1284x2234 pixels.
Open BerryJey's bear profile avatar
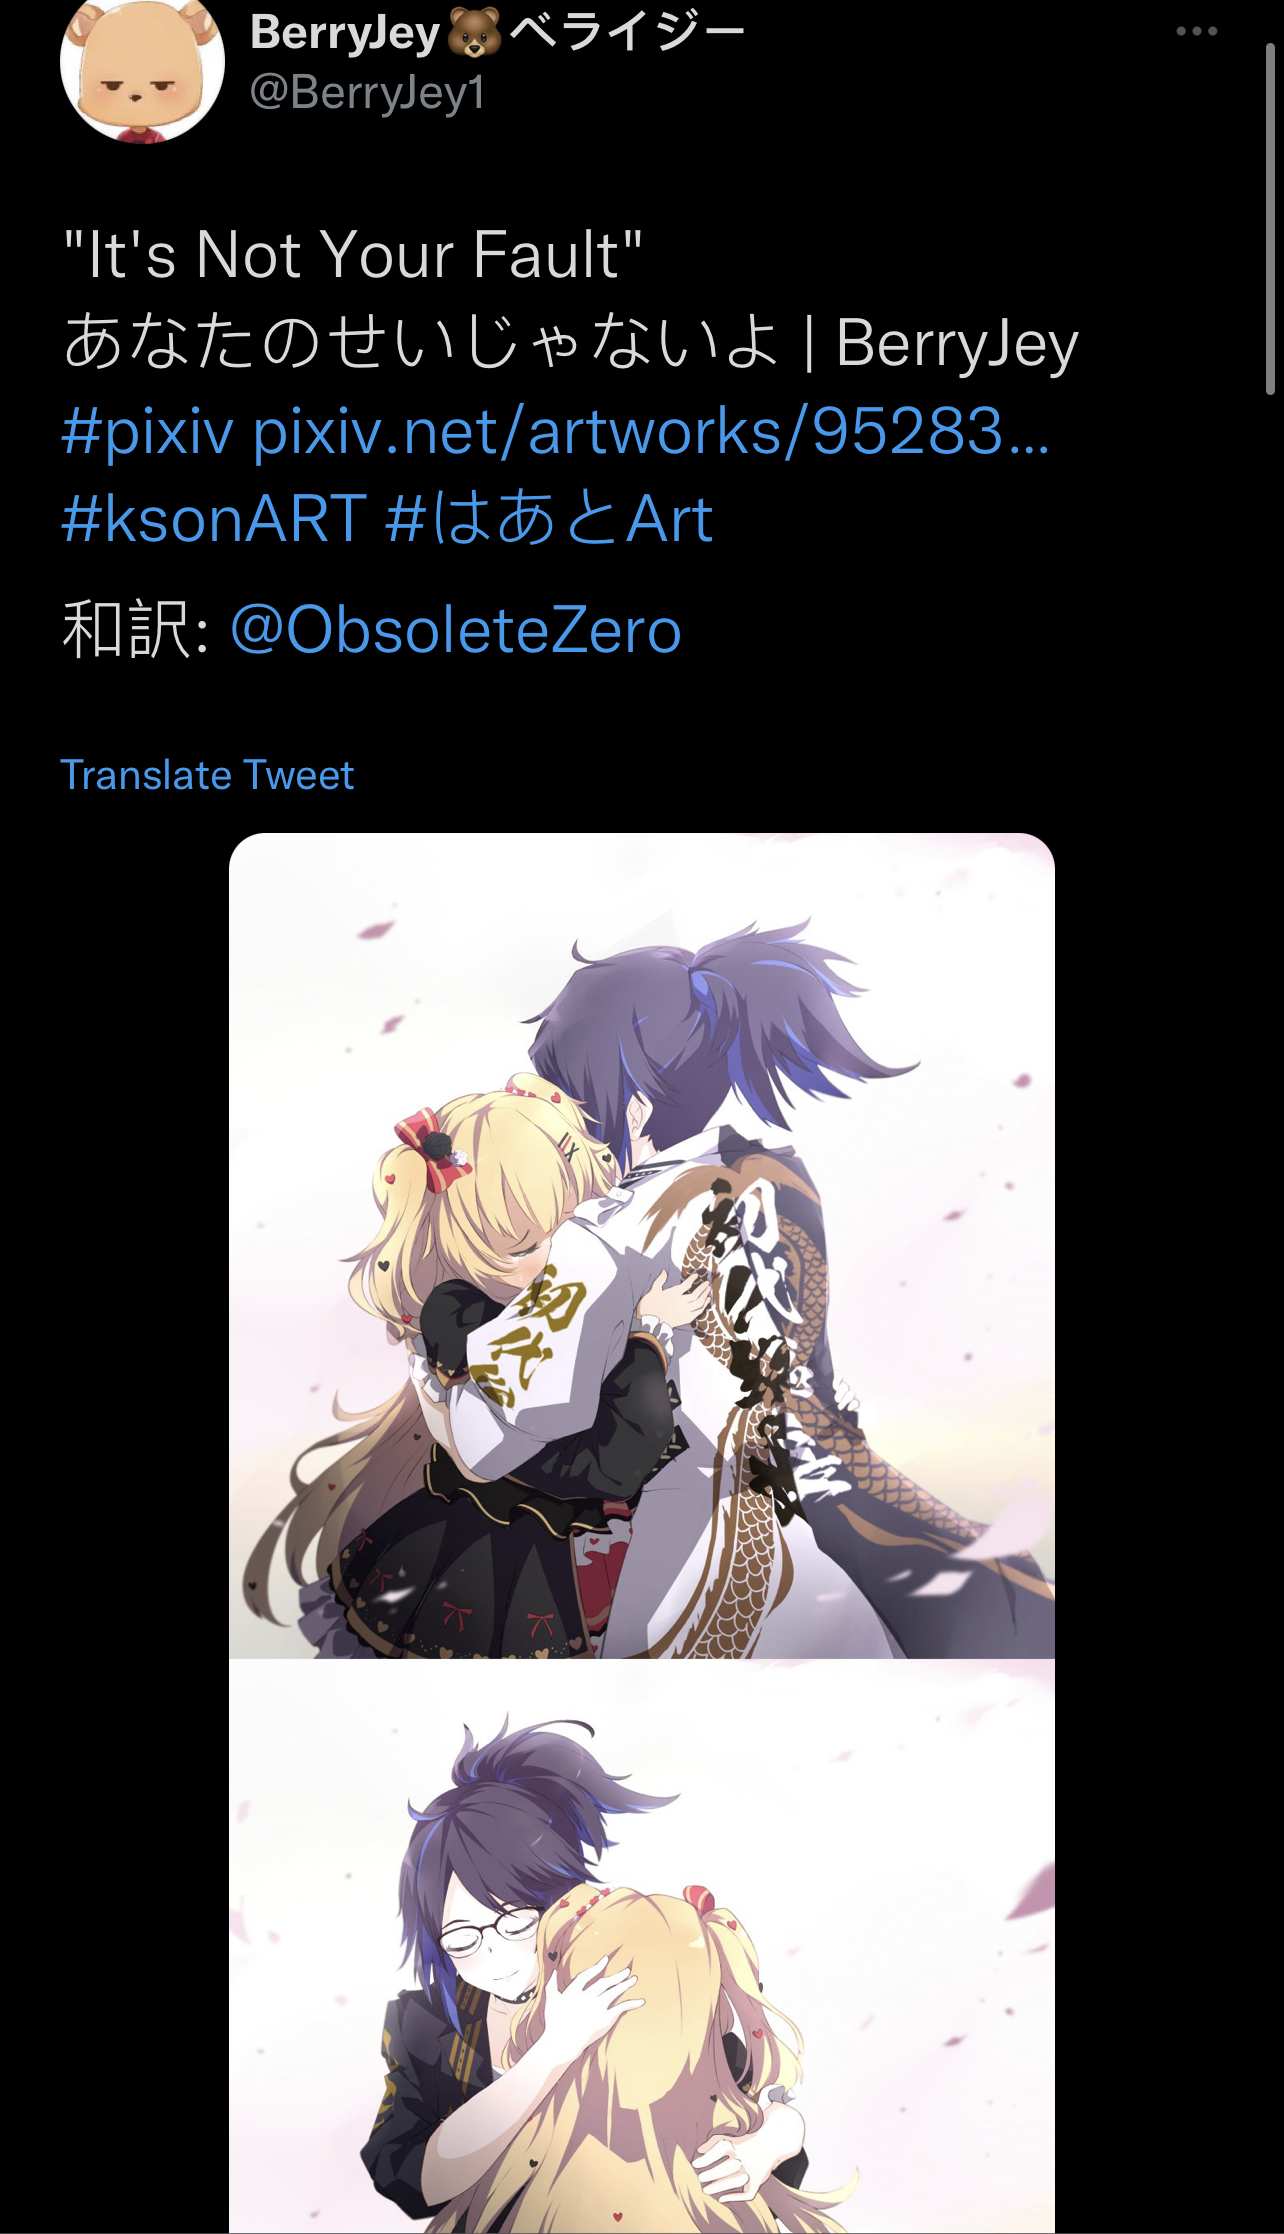pos(142,70)
